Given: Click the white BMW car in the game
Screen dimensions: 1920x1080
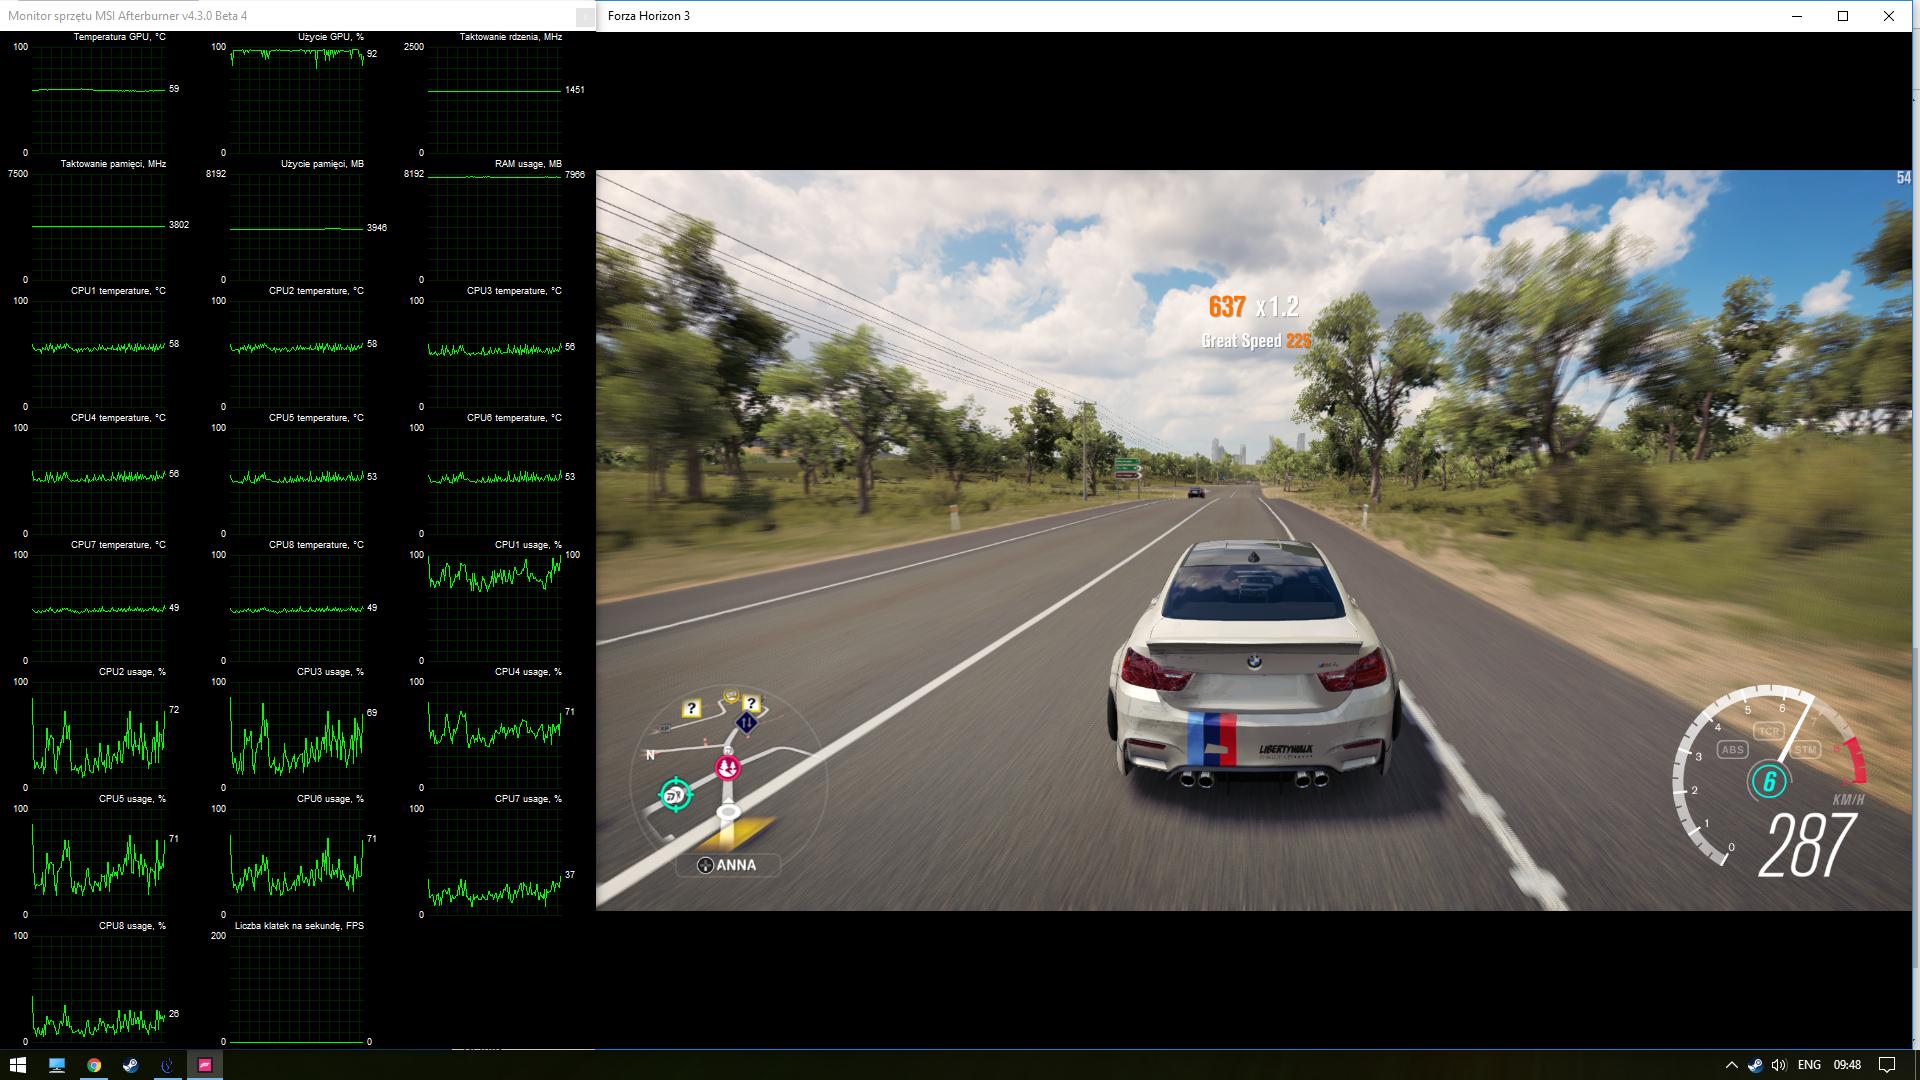Looking at the screenshot, I should (x=1253, y=667).
